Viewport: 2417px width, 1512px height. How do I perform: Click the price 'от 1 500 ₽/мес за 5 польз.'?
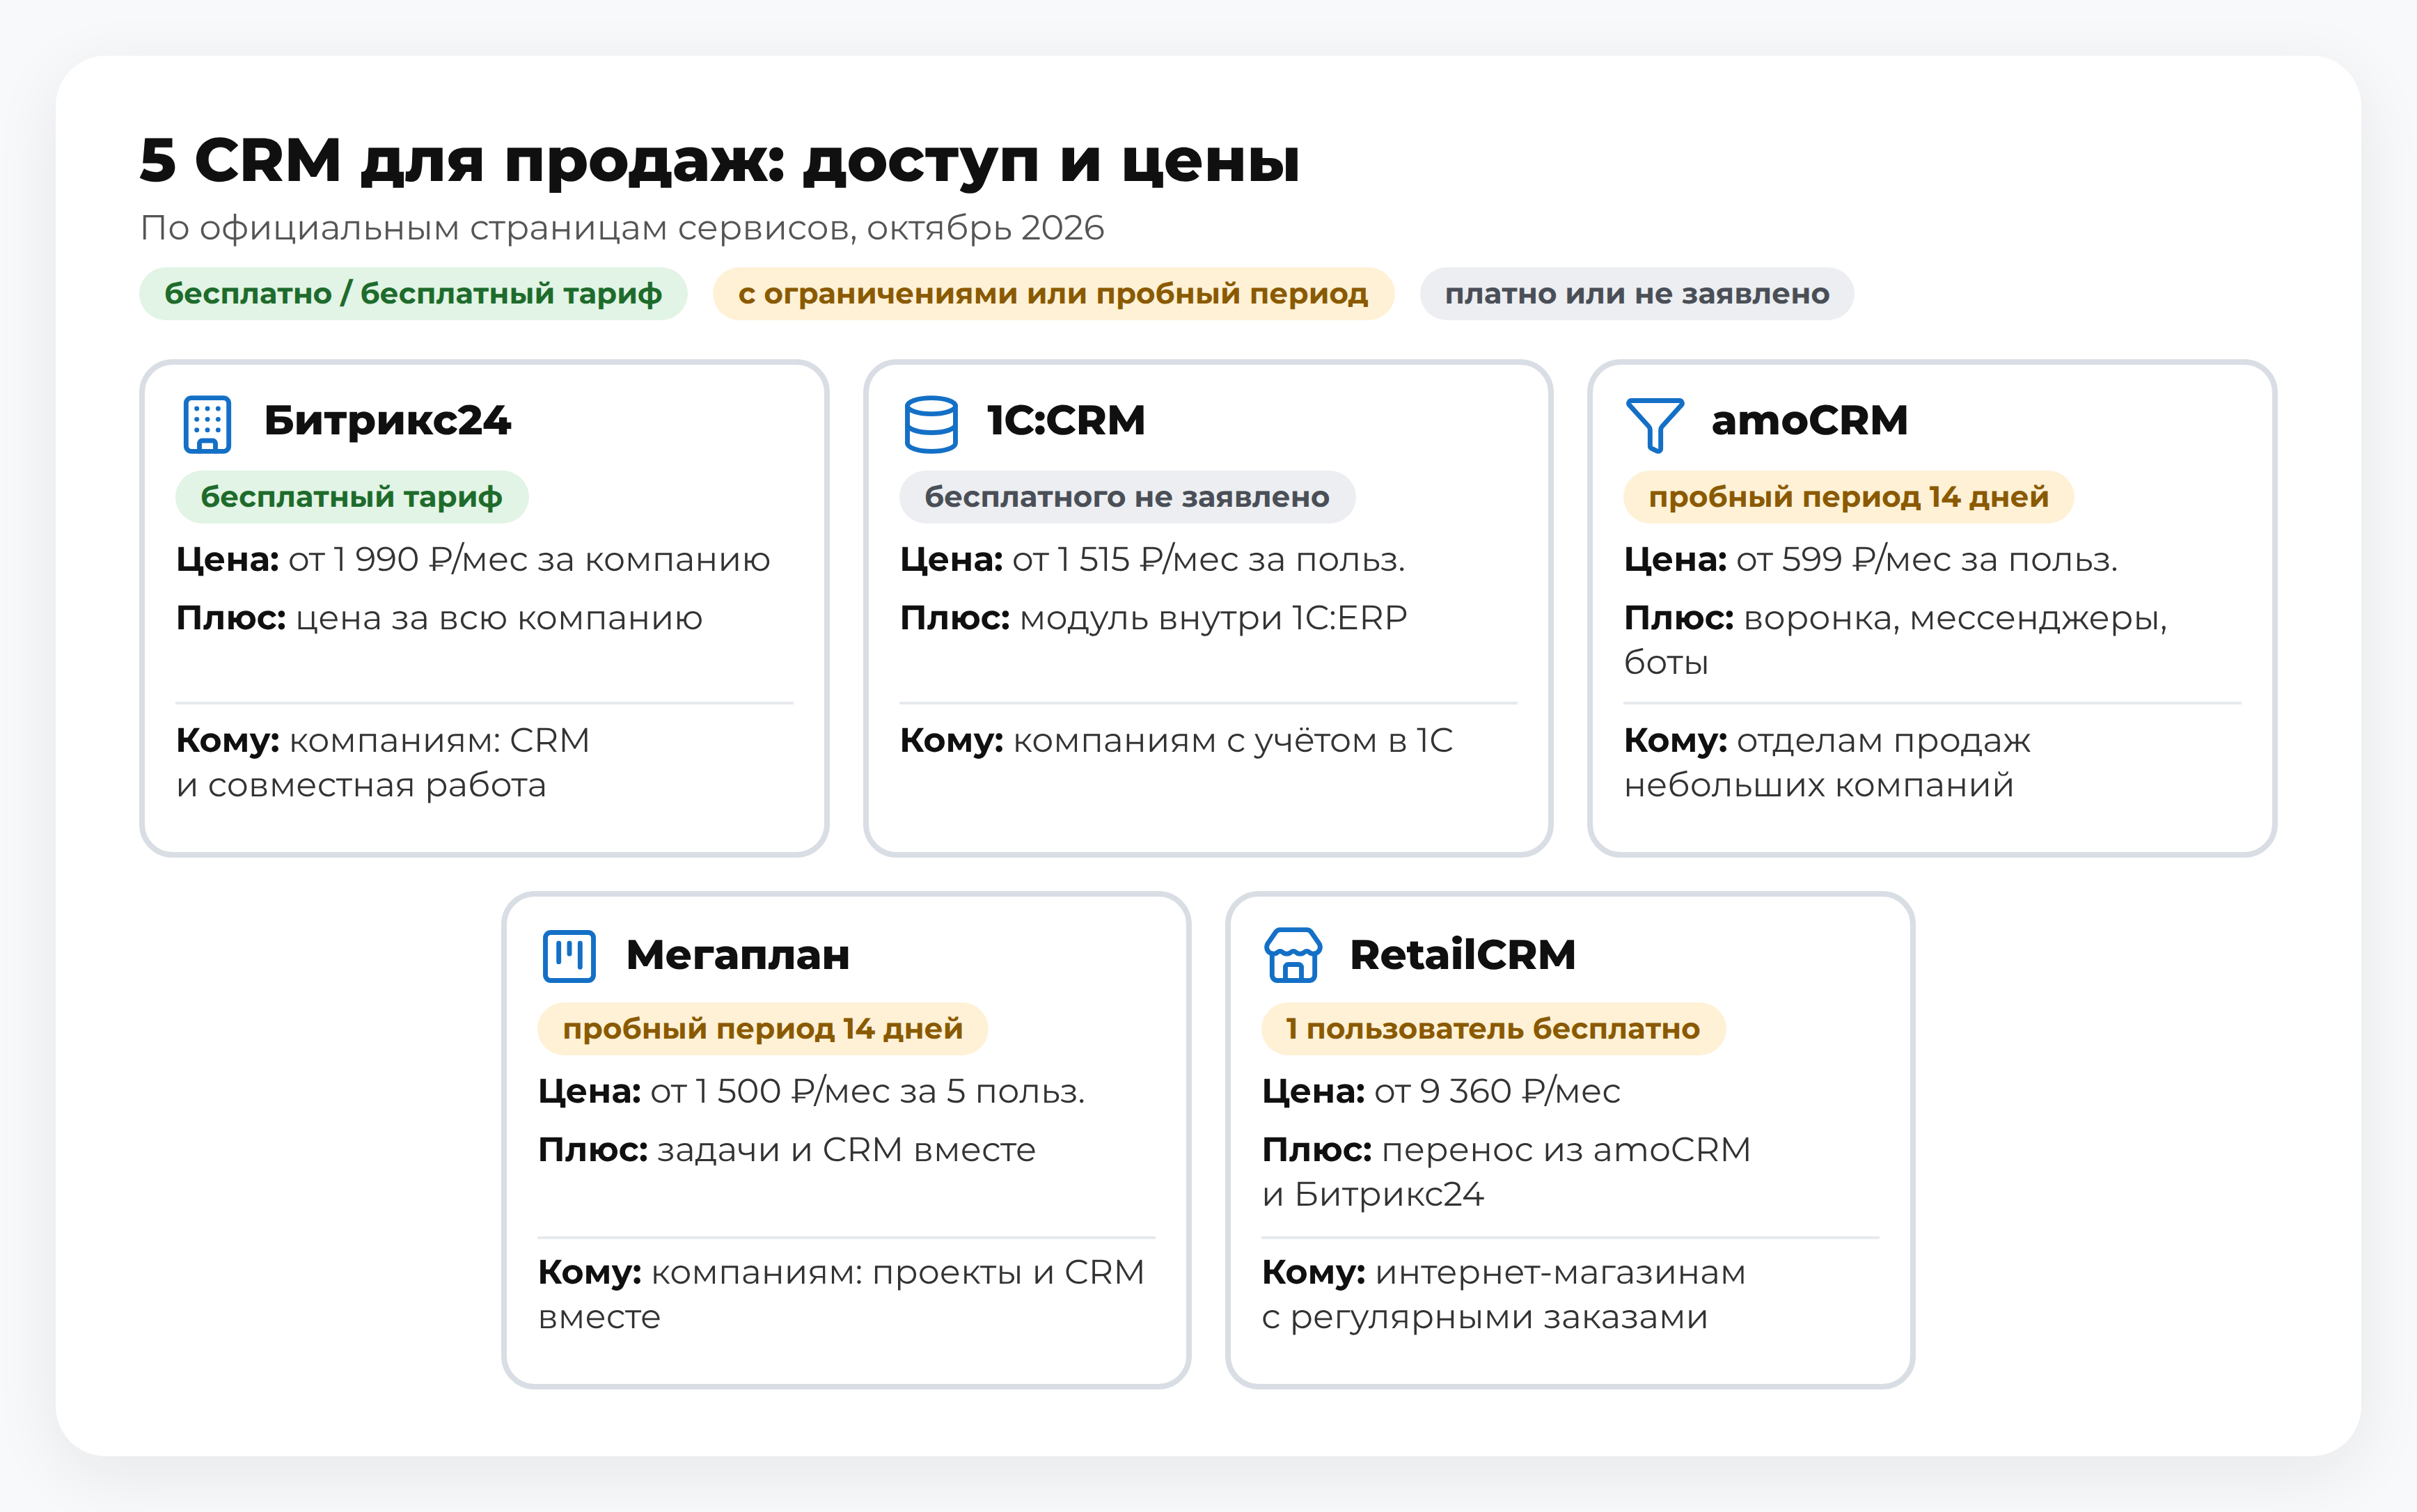tap(867, 1092)
